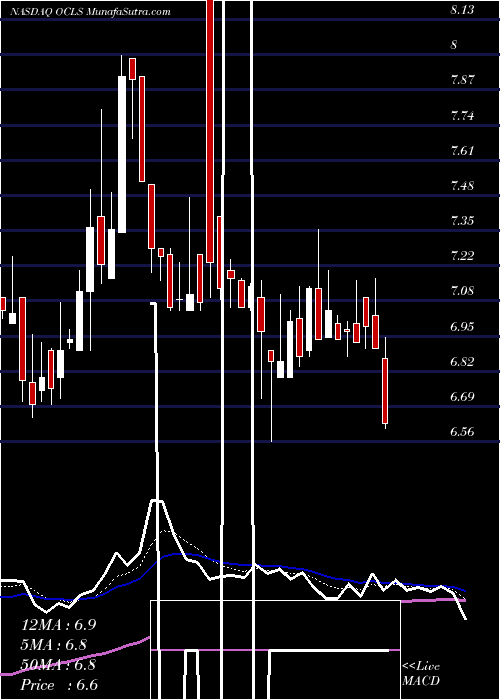Image resolution: width=500 pixels, height=700 pixels.
Task: Click the 7.74 price axis label
Action: pos(462,116)
